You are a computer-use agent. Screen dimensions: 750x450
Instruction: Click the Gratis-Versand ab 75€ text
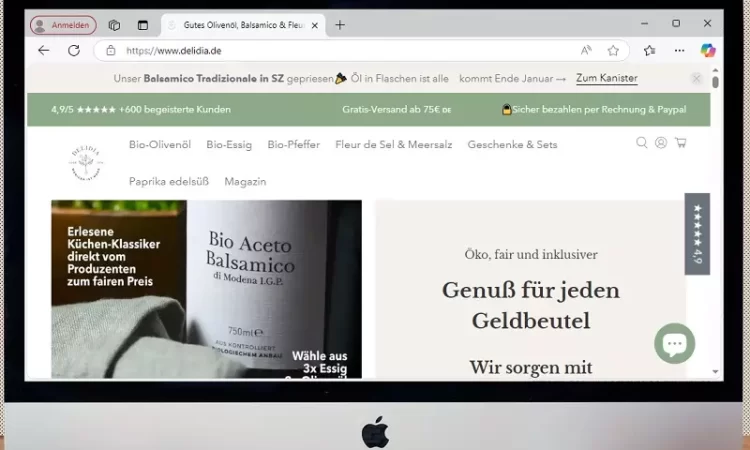point(397,110)
